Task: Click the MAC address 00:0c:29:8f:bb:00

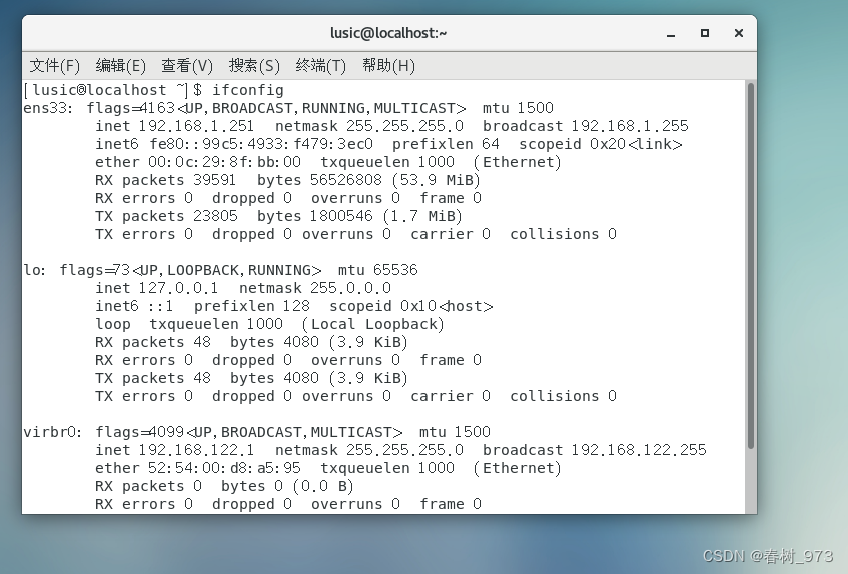Action: pyautogui.click(x=224, y=162)
